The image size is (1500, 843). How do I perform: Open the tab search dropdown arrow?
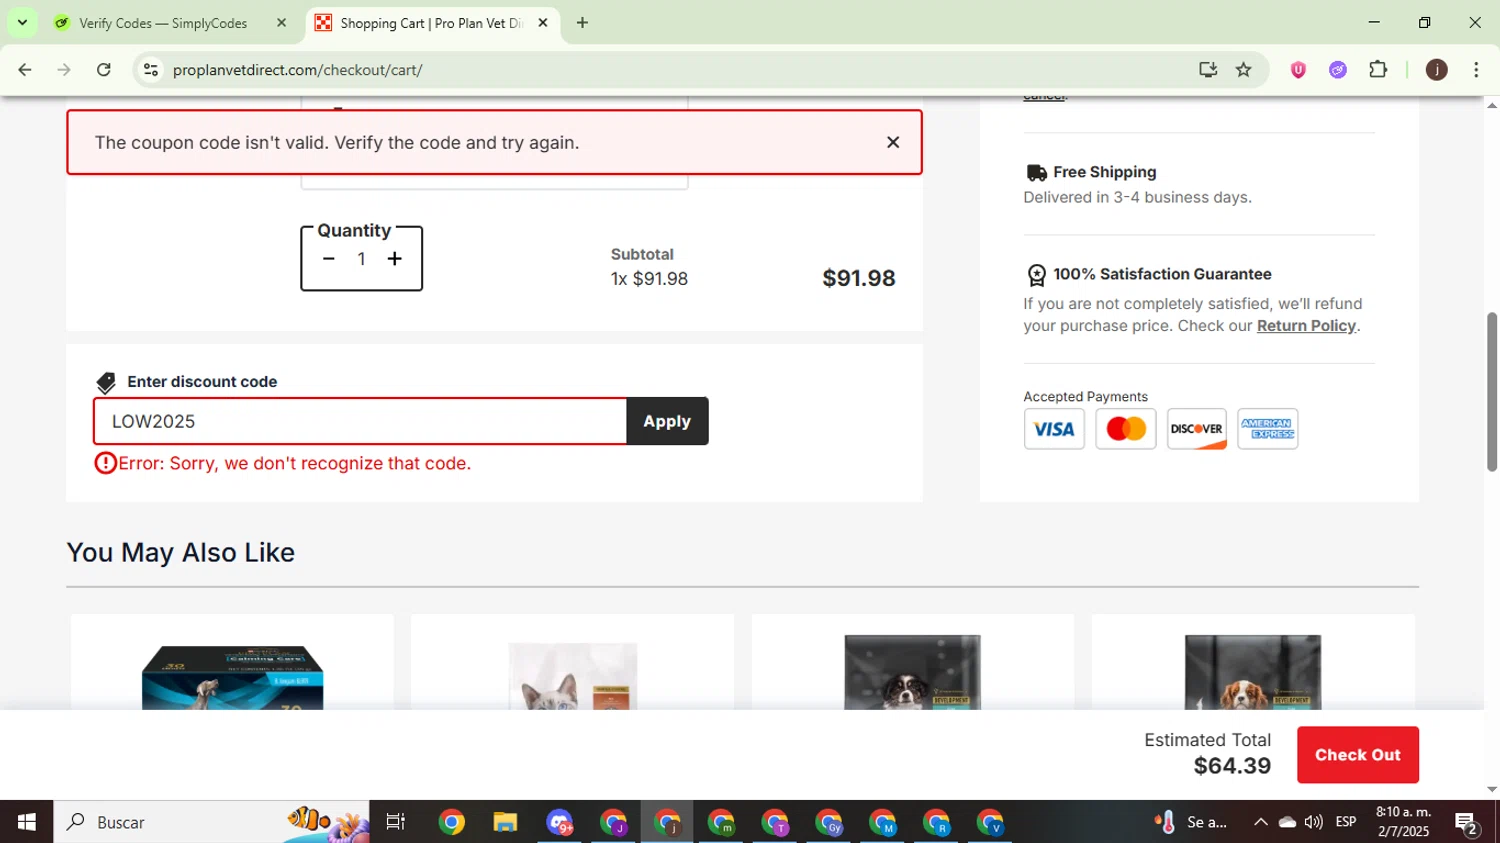coord(22,23)
